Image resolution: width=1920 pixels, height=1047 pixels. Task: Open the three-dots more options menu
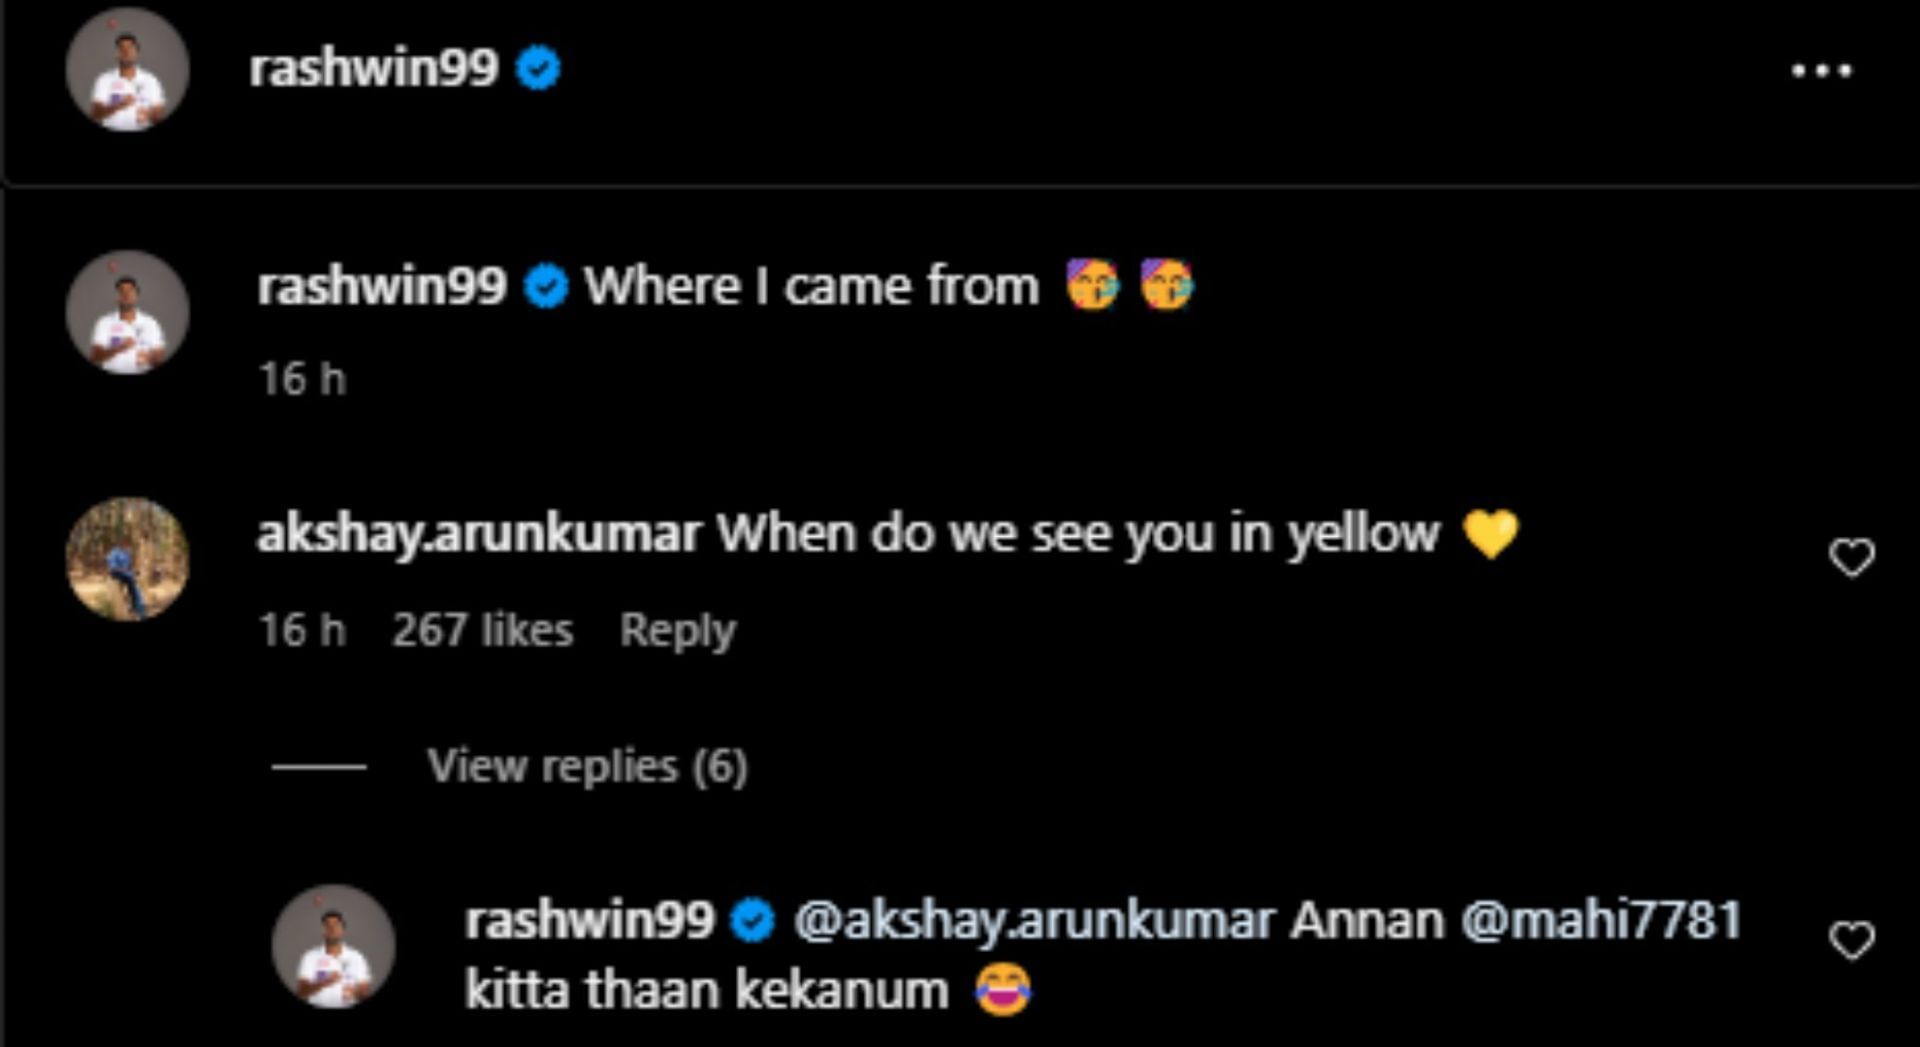click(1821, 70)
